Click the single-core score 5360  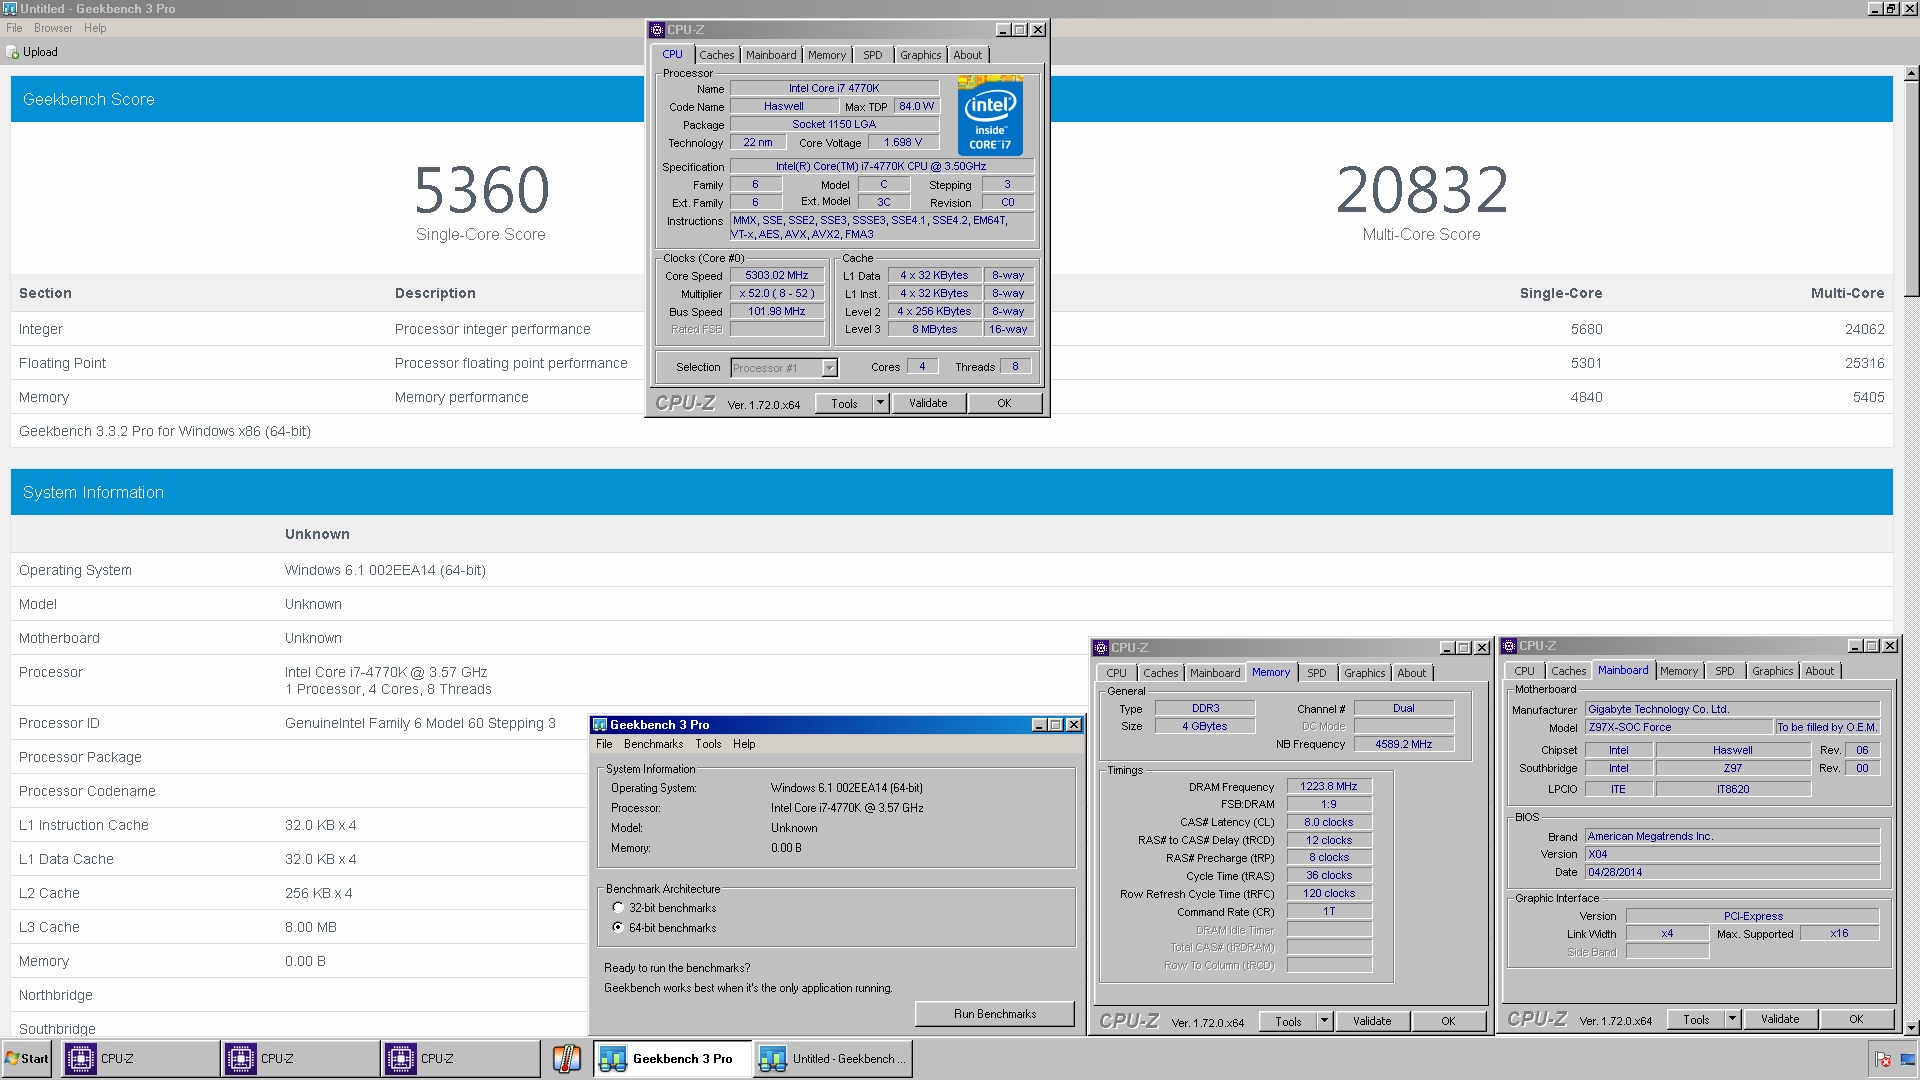pyautogui.click(x=482, y=190)
